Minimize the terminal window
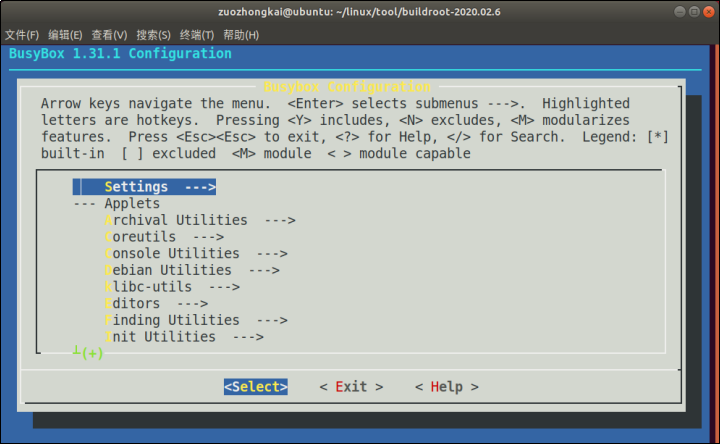The image size is (721, 445). pos(680,12)
